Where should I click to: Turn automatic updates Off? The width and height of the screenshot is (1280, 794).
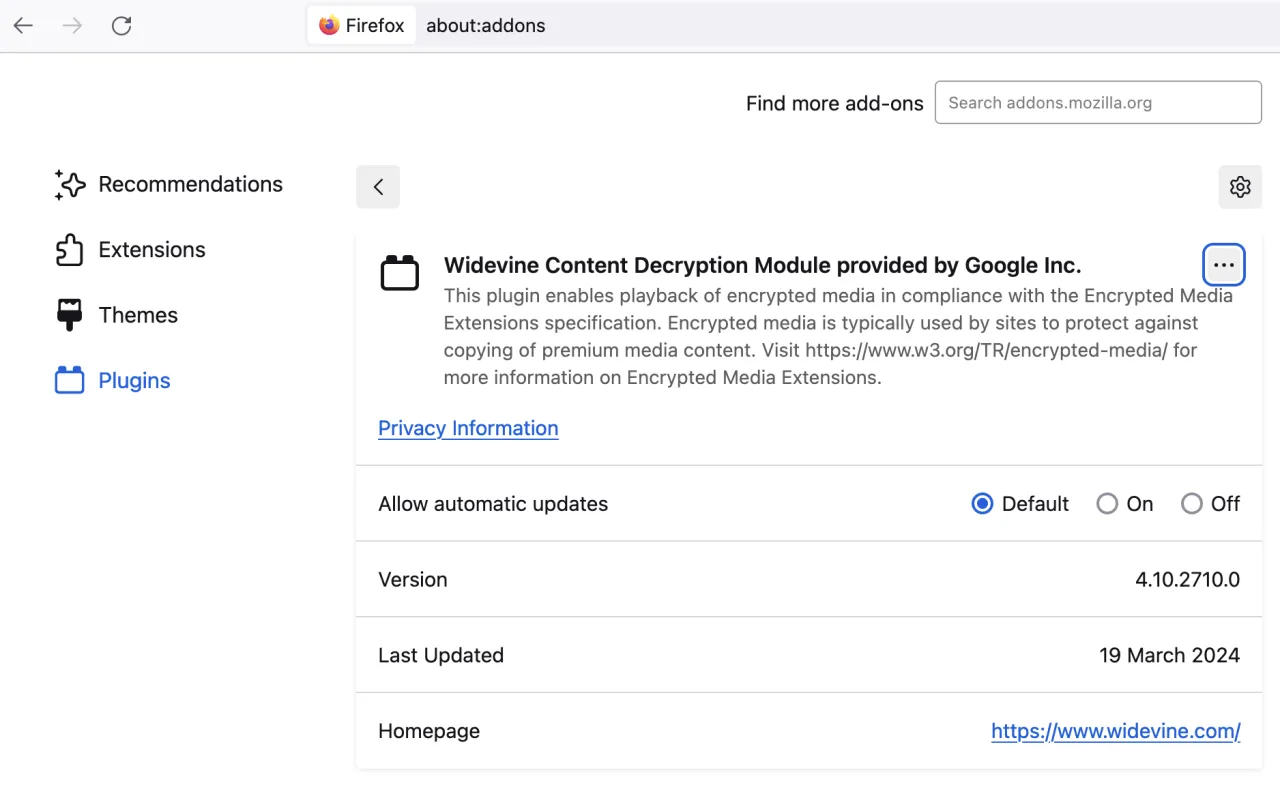[x=1192, y=503]
